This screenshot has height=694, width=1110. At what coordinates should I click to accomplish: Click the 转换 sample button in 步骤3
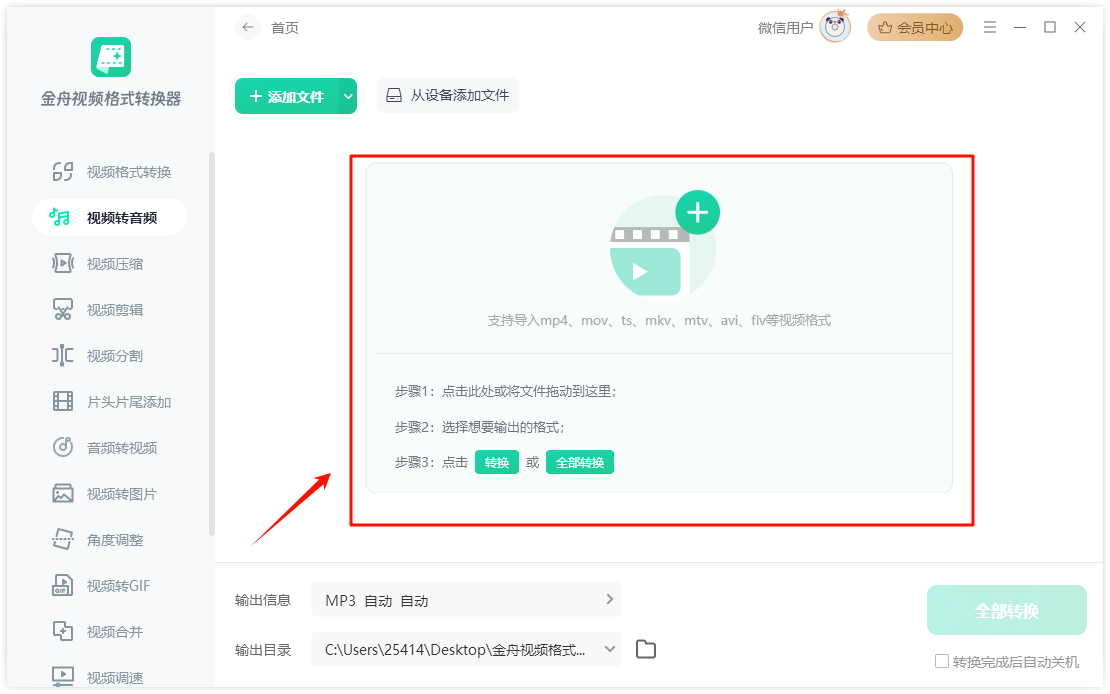point(497,462)
